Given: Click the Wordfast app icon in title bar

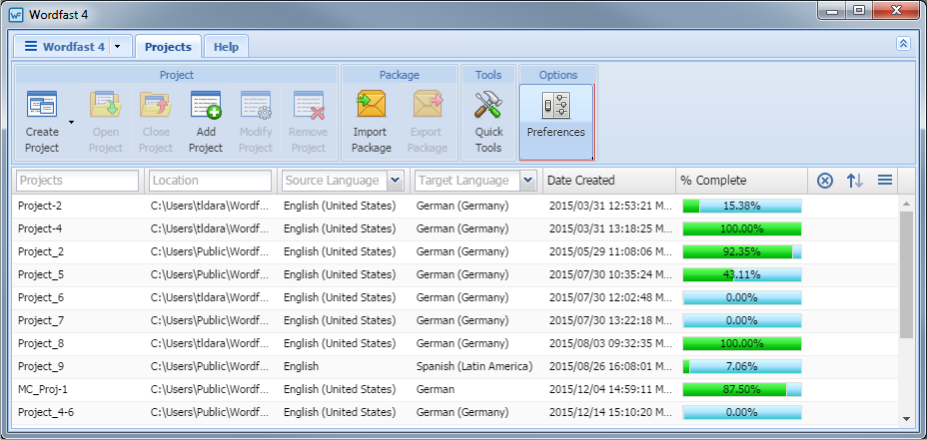Looking at the screenshot, I should [16, 15].
